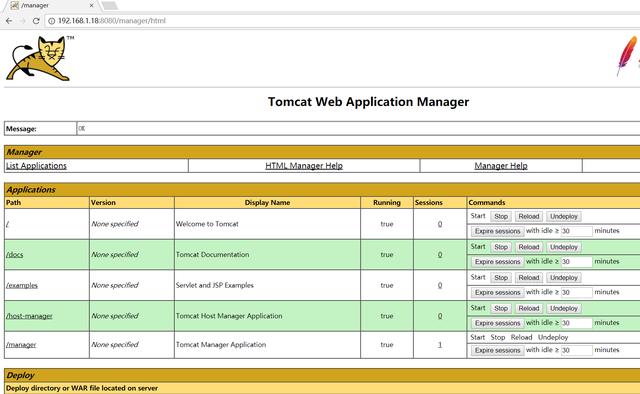Viewport: 640px width, 394px height.
Task: Click the Applications section header
Action: (322, 190)
